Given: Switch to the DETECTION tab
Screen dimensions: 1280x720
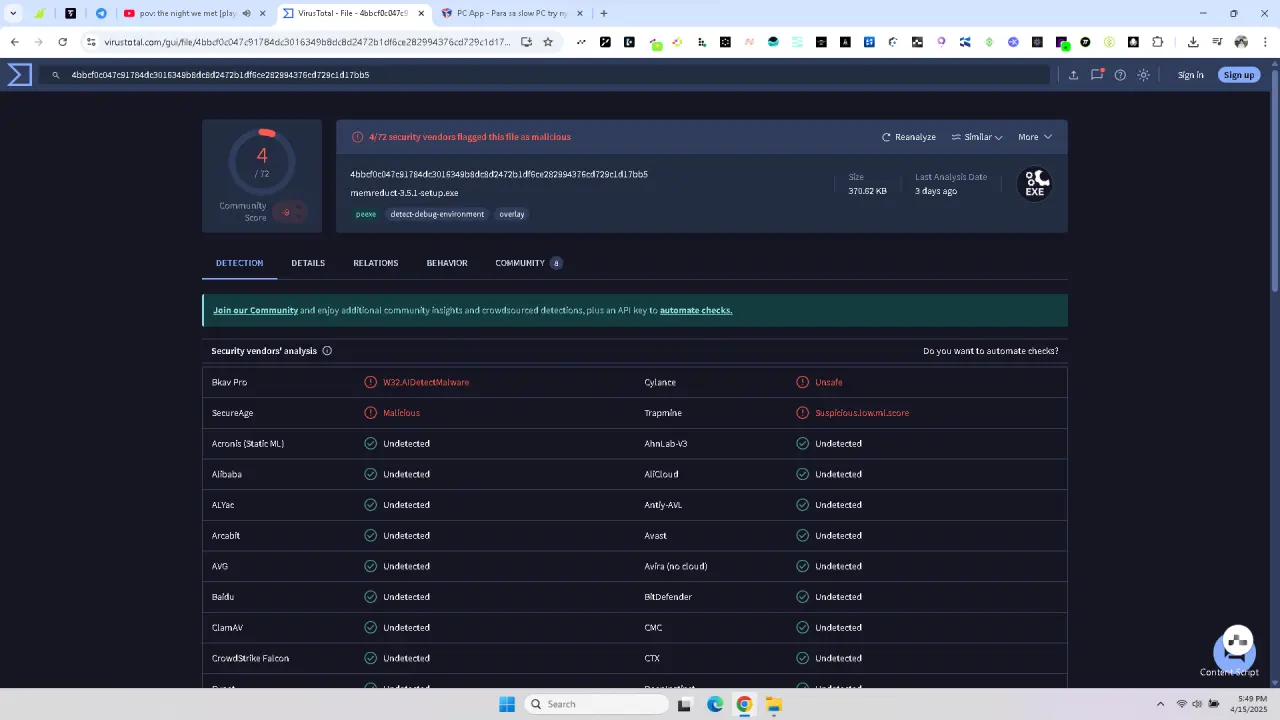Looking at the screenshot, I should coord(239,263).
